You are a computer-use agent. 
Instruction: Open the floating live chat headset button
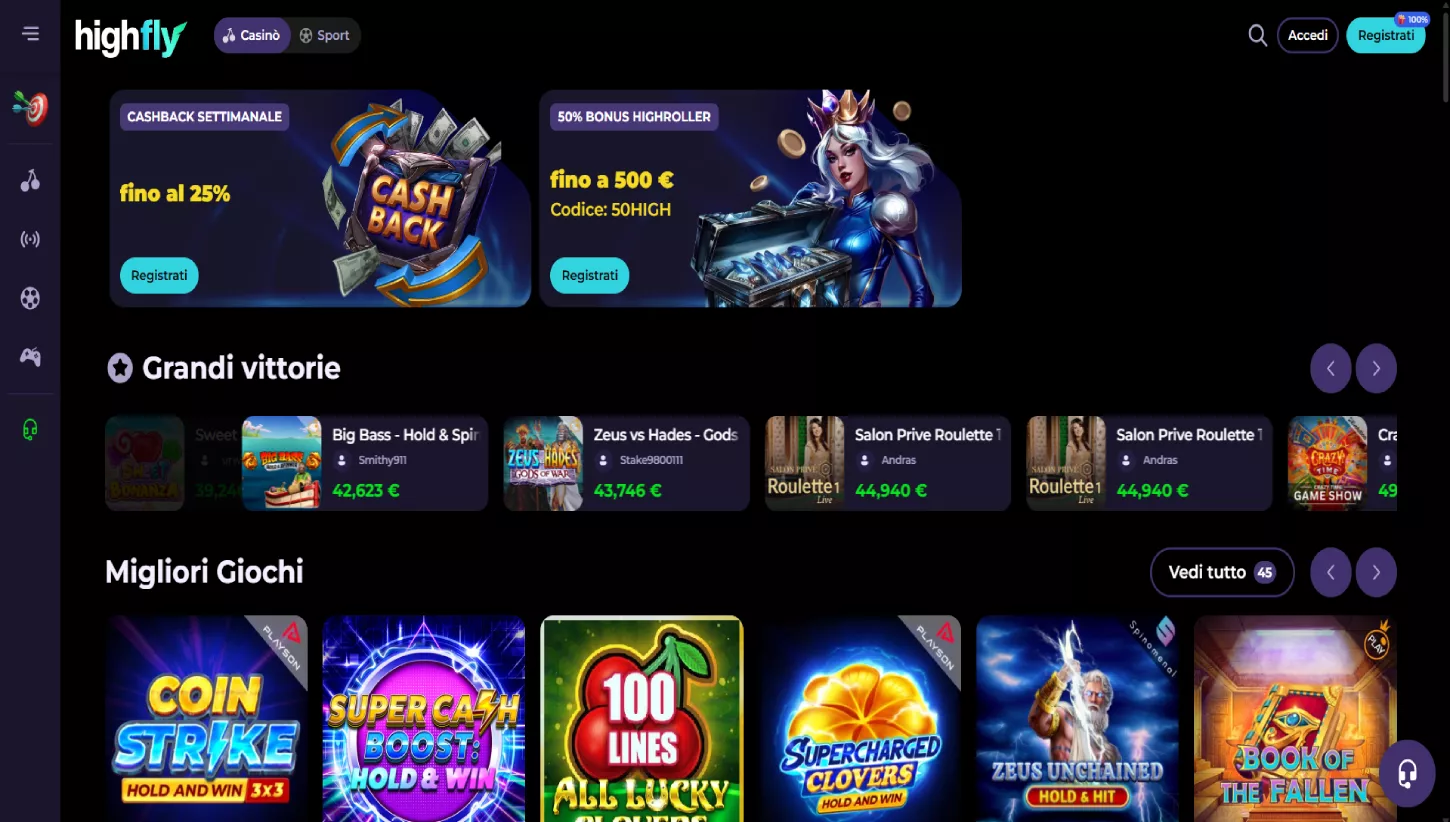(x=1407, y=773)
